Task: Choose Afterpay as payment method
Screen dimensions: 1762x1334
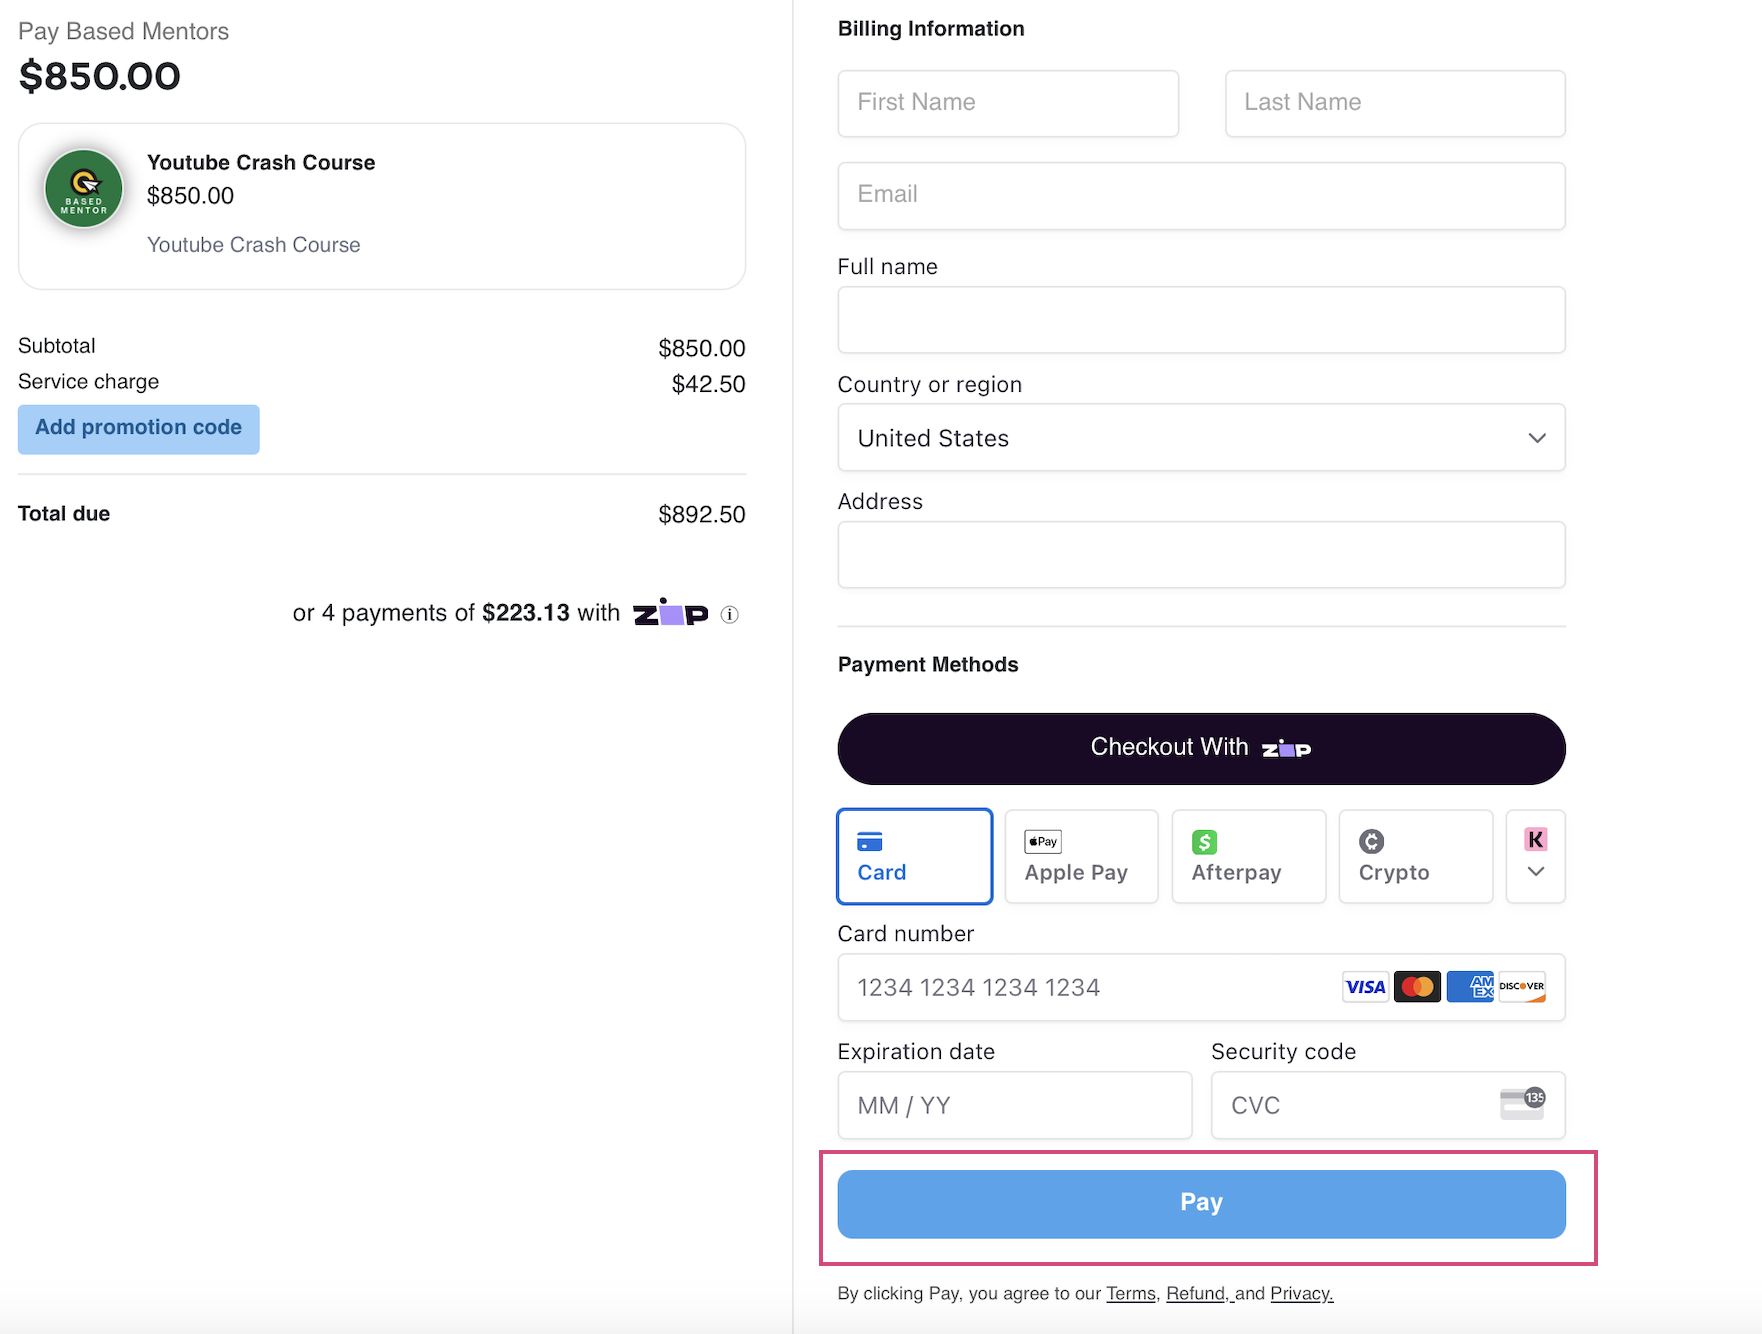Action: point(1248,856)
